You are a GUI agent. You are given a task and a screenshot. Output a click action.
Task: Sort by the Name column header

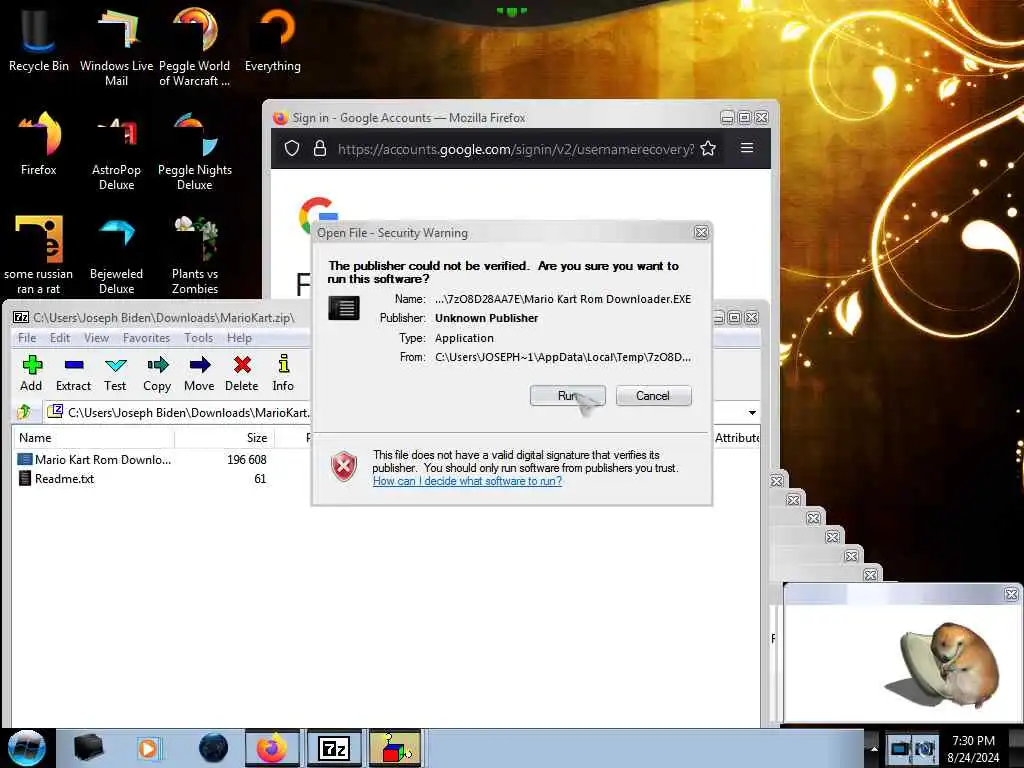93,438
